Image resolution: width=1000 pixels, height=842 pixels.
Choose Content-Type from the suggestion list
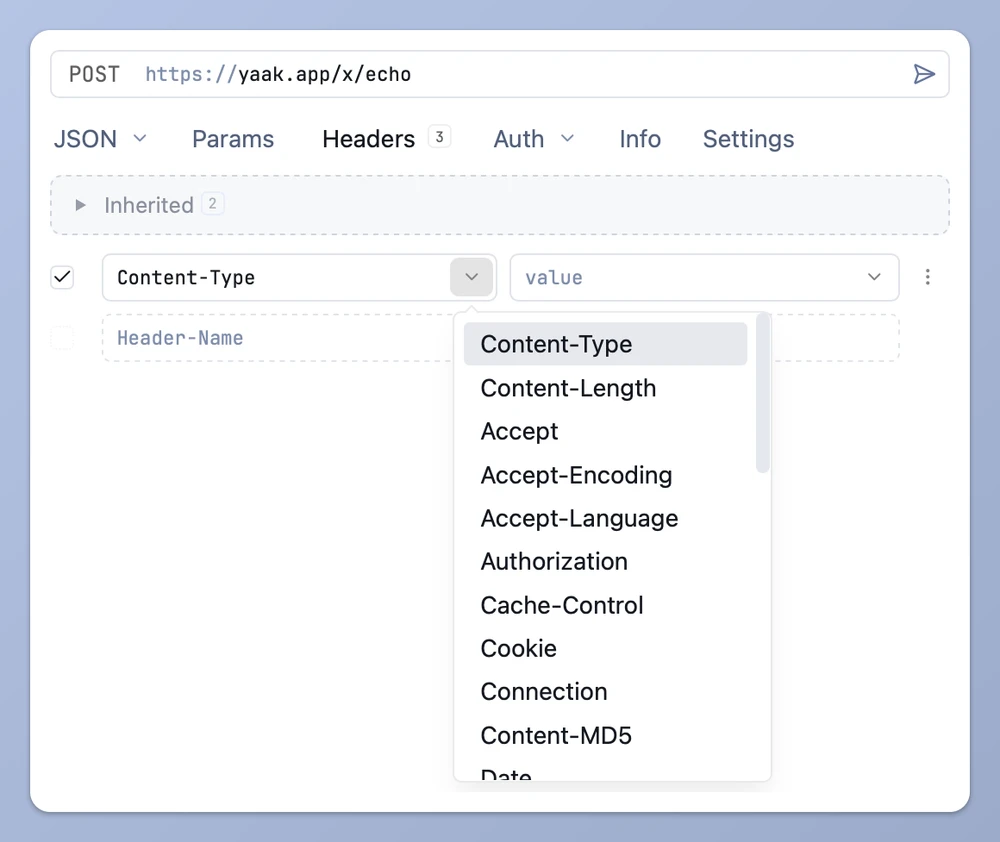[x=605, y=344]
